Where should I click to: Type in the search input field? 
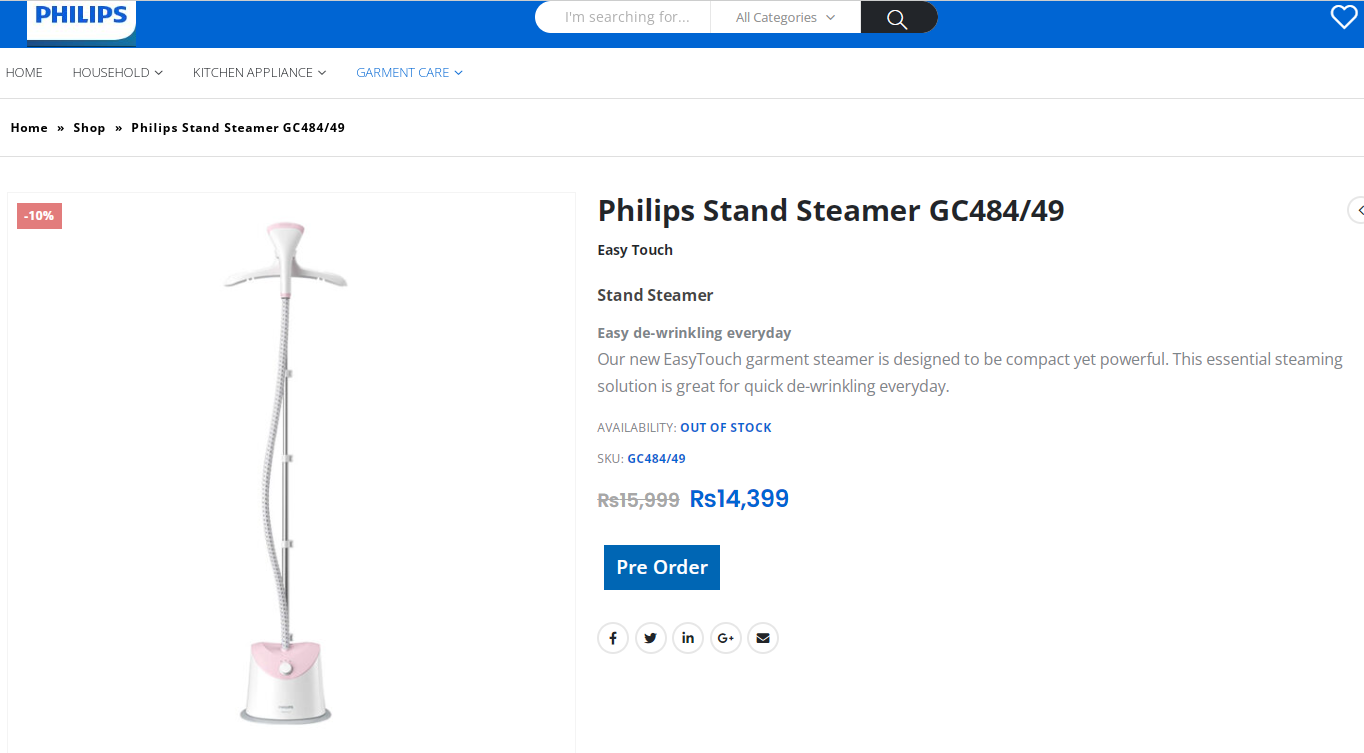pyautogui.click(x=627, y=18)
